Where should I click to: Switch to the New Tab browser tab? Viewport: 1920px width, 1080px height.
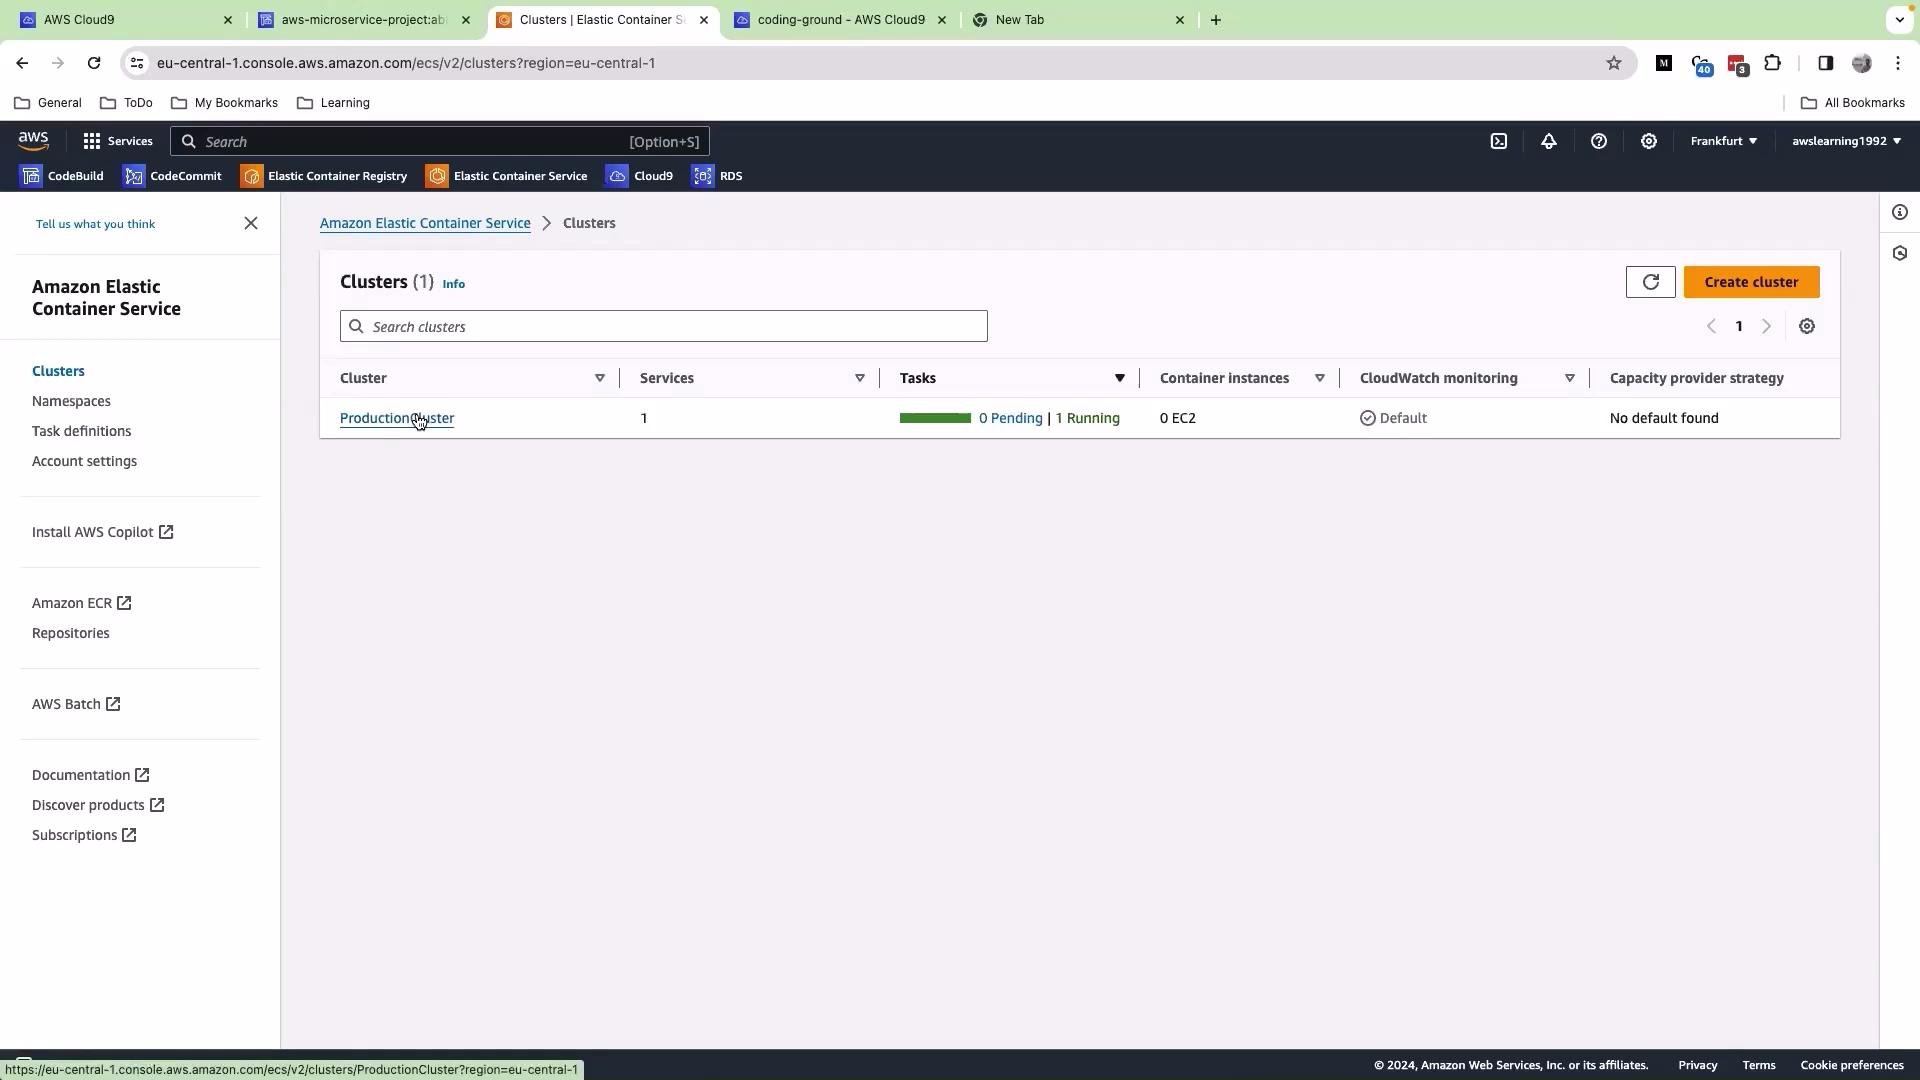pyautogui.click(x=1078, y=20)
